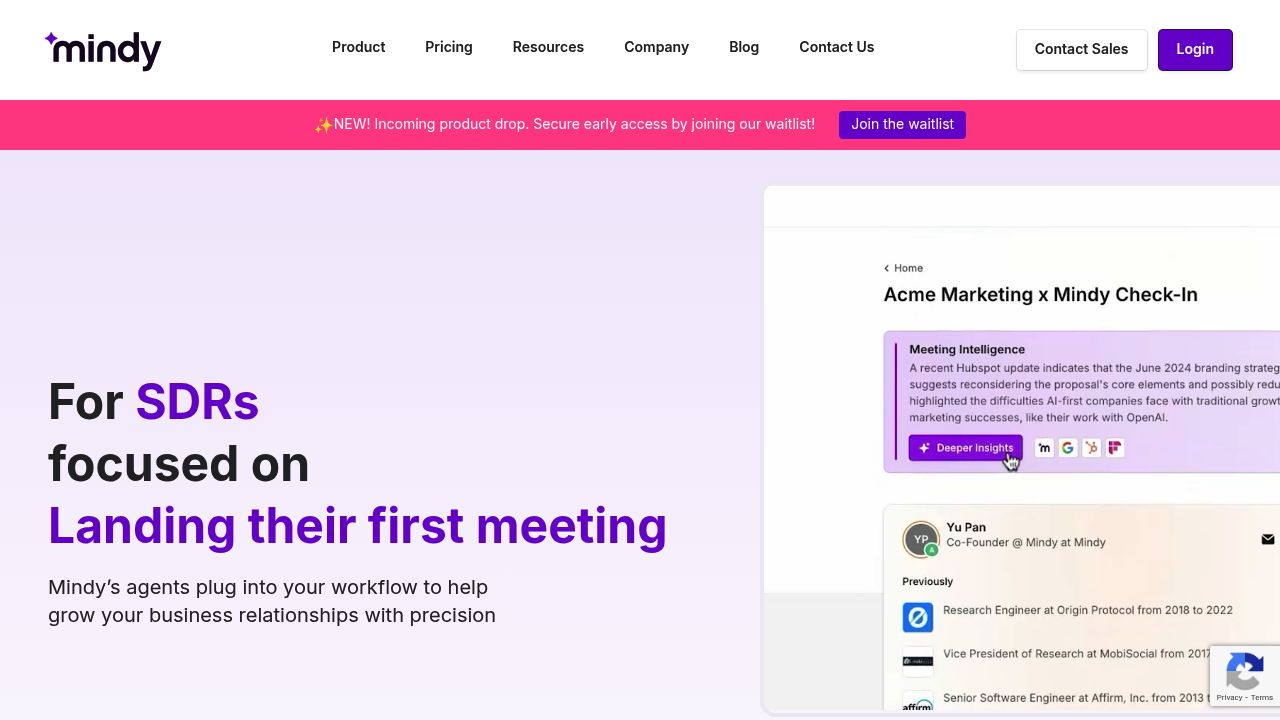Click 'Co-Founder @ Mindy at Mindy' text

click(1026, 542)
